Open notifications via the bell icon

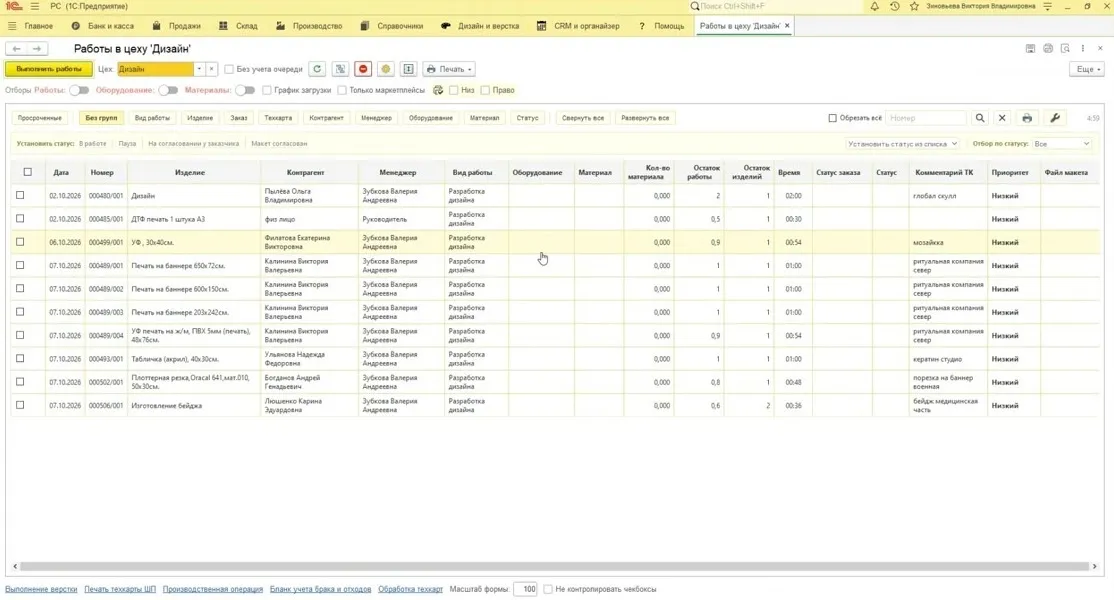point(875,6)
